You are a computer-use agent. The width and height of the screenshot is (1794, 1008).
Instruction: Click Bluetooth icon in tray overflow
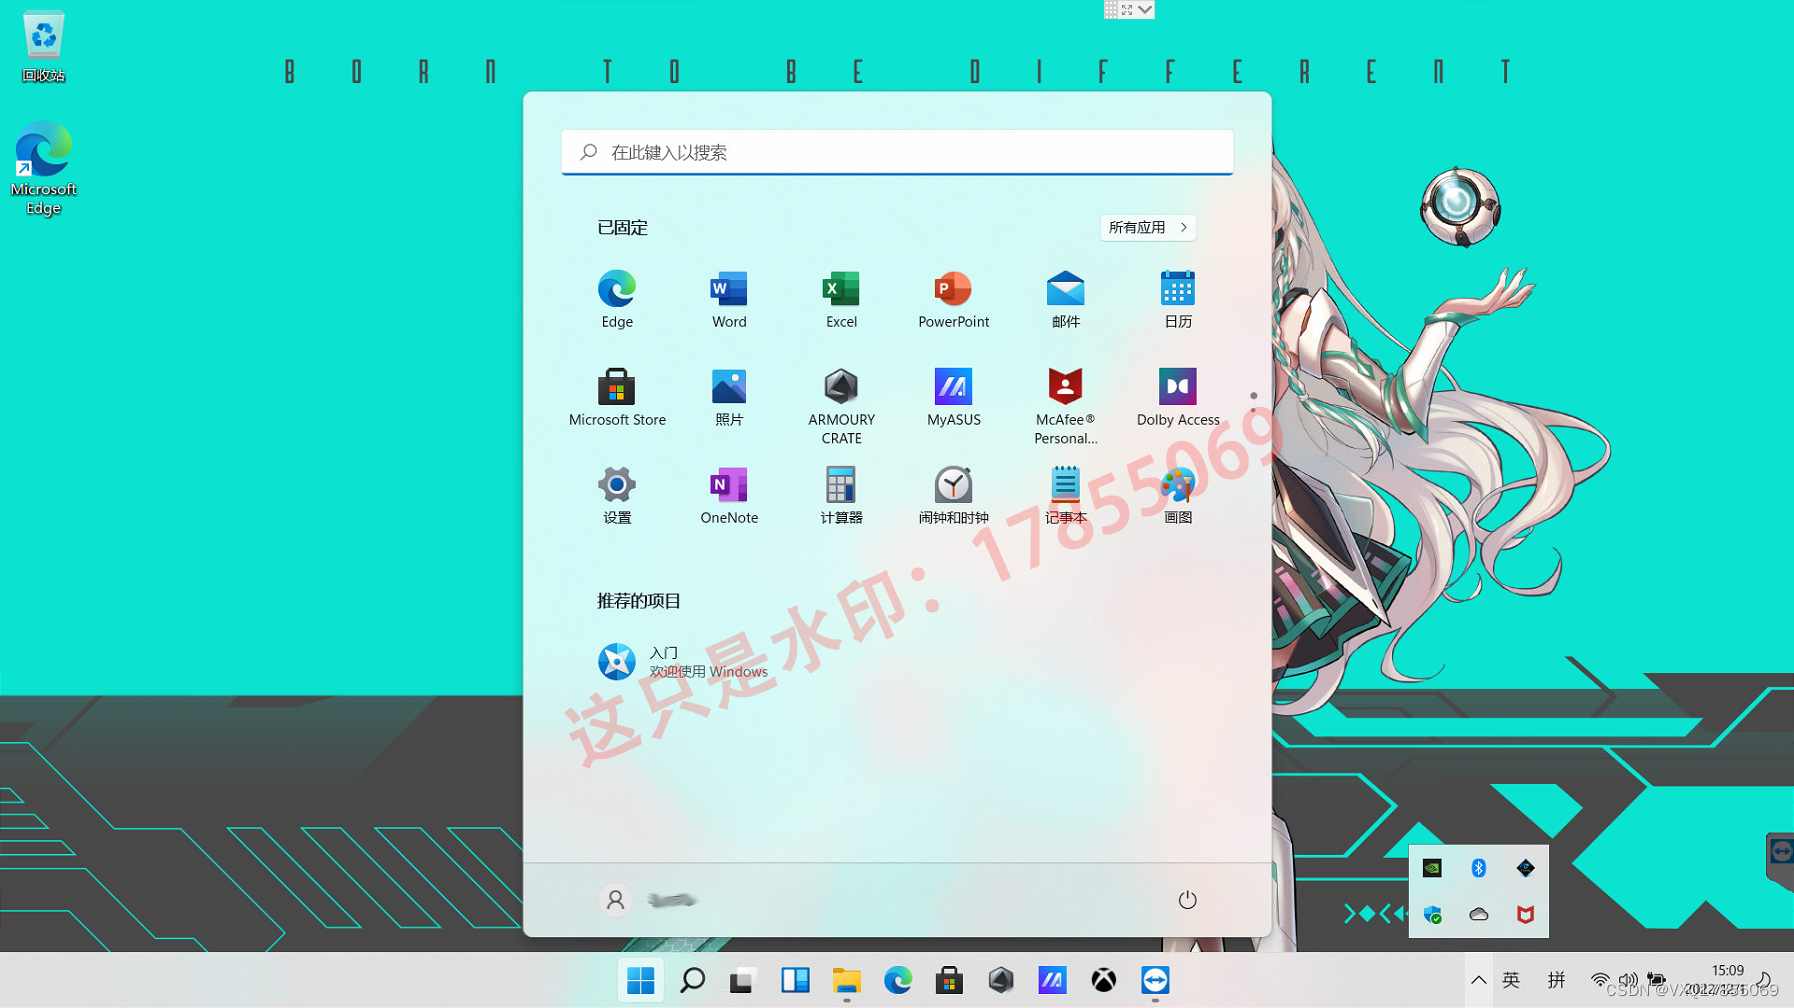pos(1479,868)
